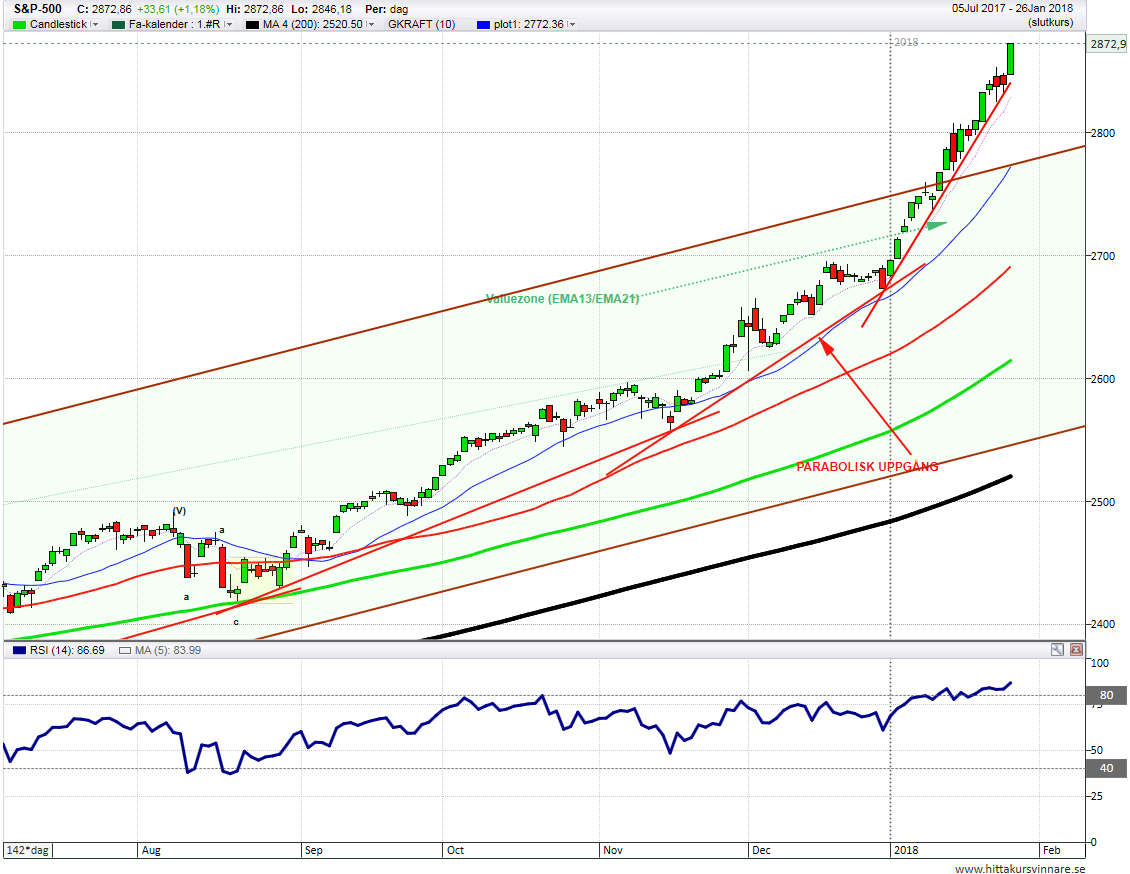Click the Hi: 2872,86 value
1130x874 pixels.
click(x=255, y=9)
